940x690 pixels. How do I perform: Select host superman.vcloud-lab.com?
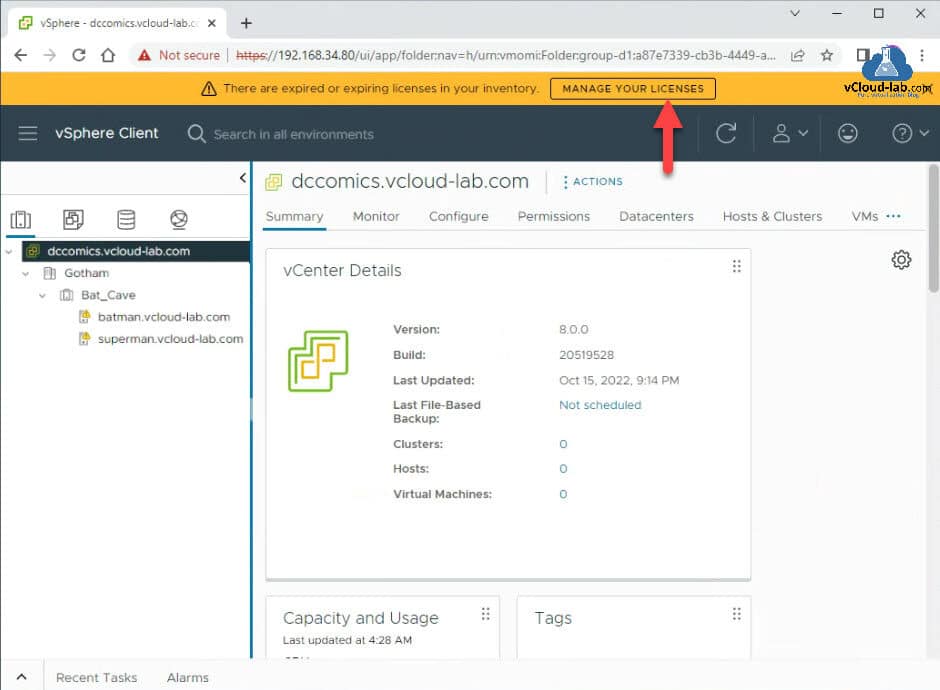[x=170, y=339]
